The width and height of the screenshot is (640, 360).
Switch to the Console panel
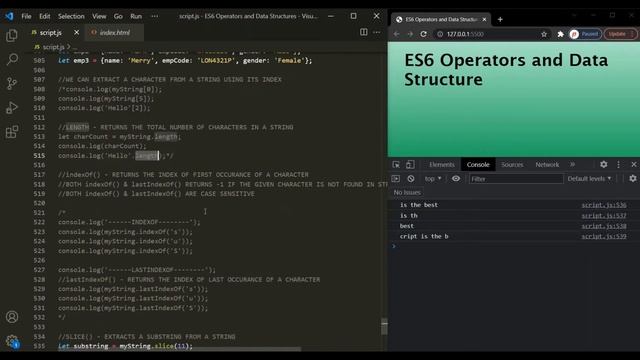[478, 164]
